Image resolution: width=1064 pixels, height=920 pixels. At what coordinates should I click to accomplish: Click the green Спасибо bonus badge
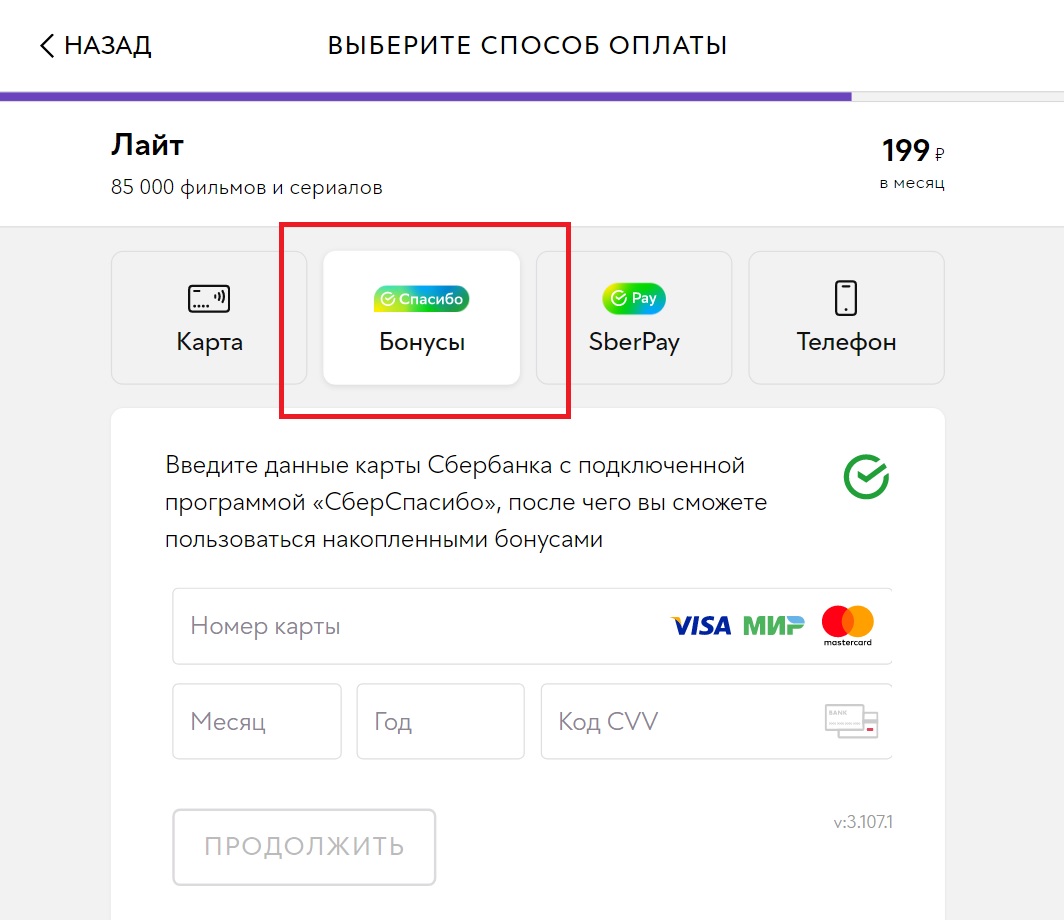[x=421, y=298]
